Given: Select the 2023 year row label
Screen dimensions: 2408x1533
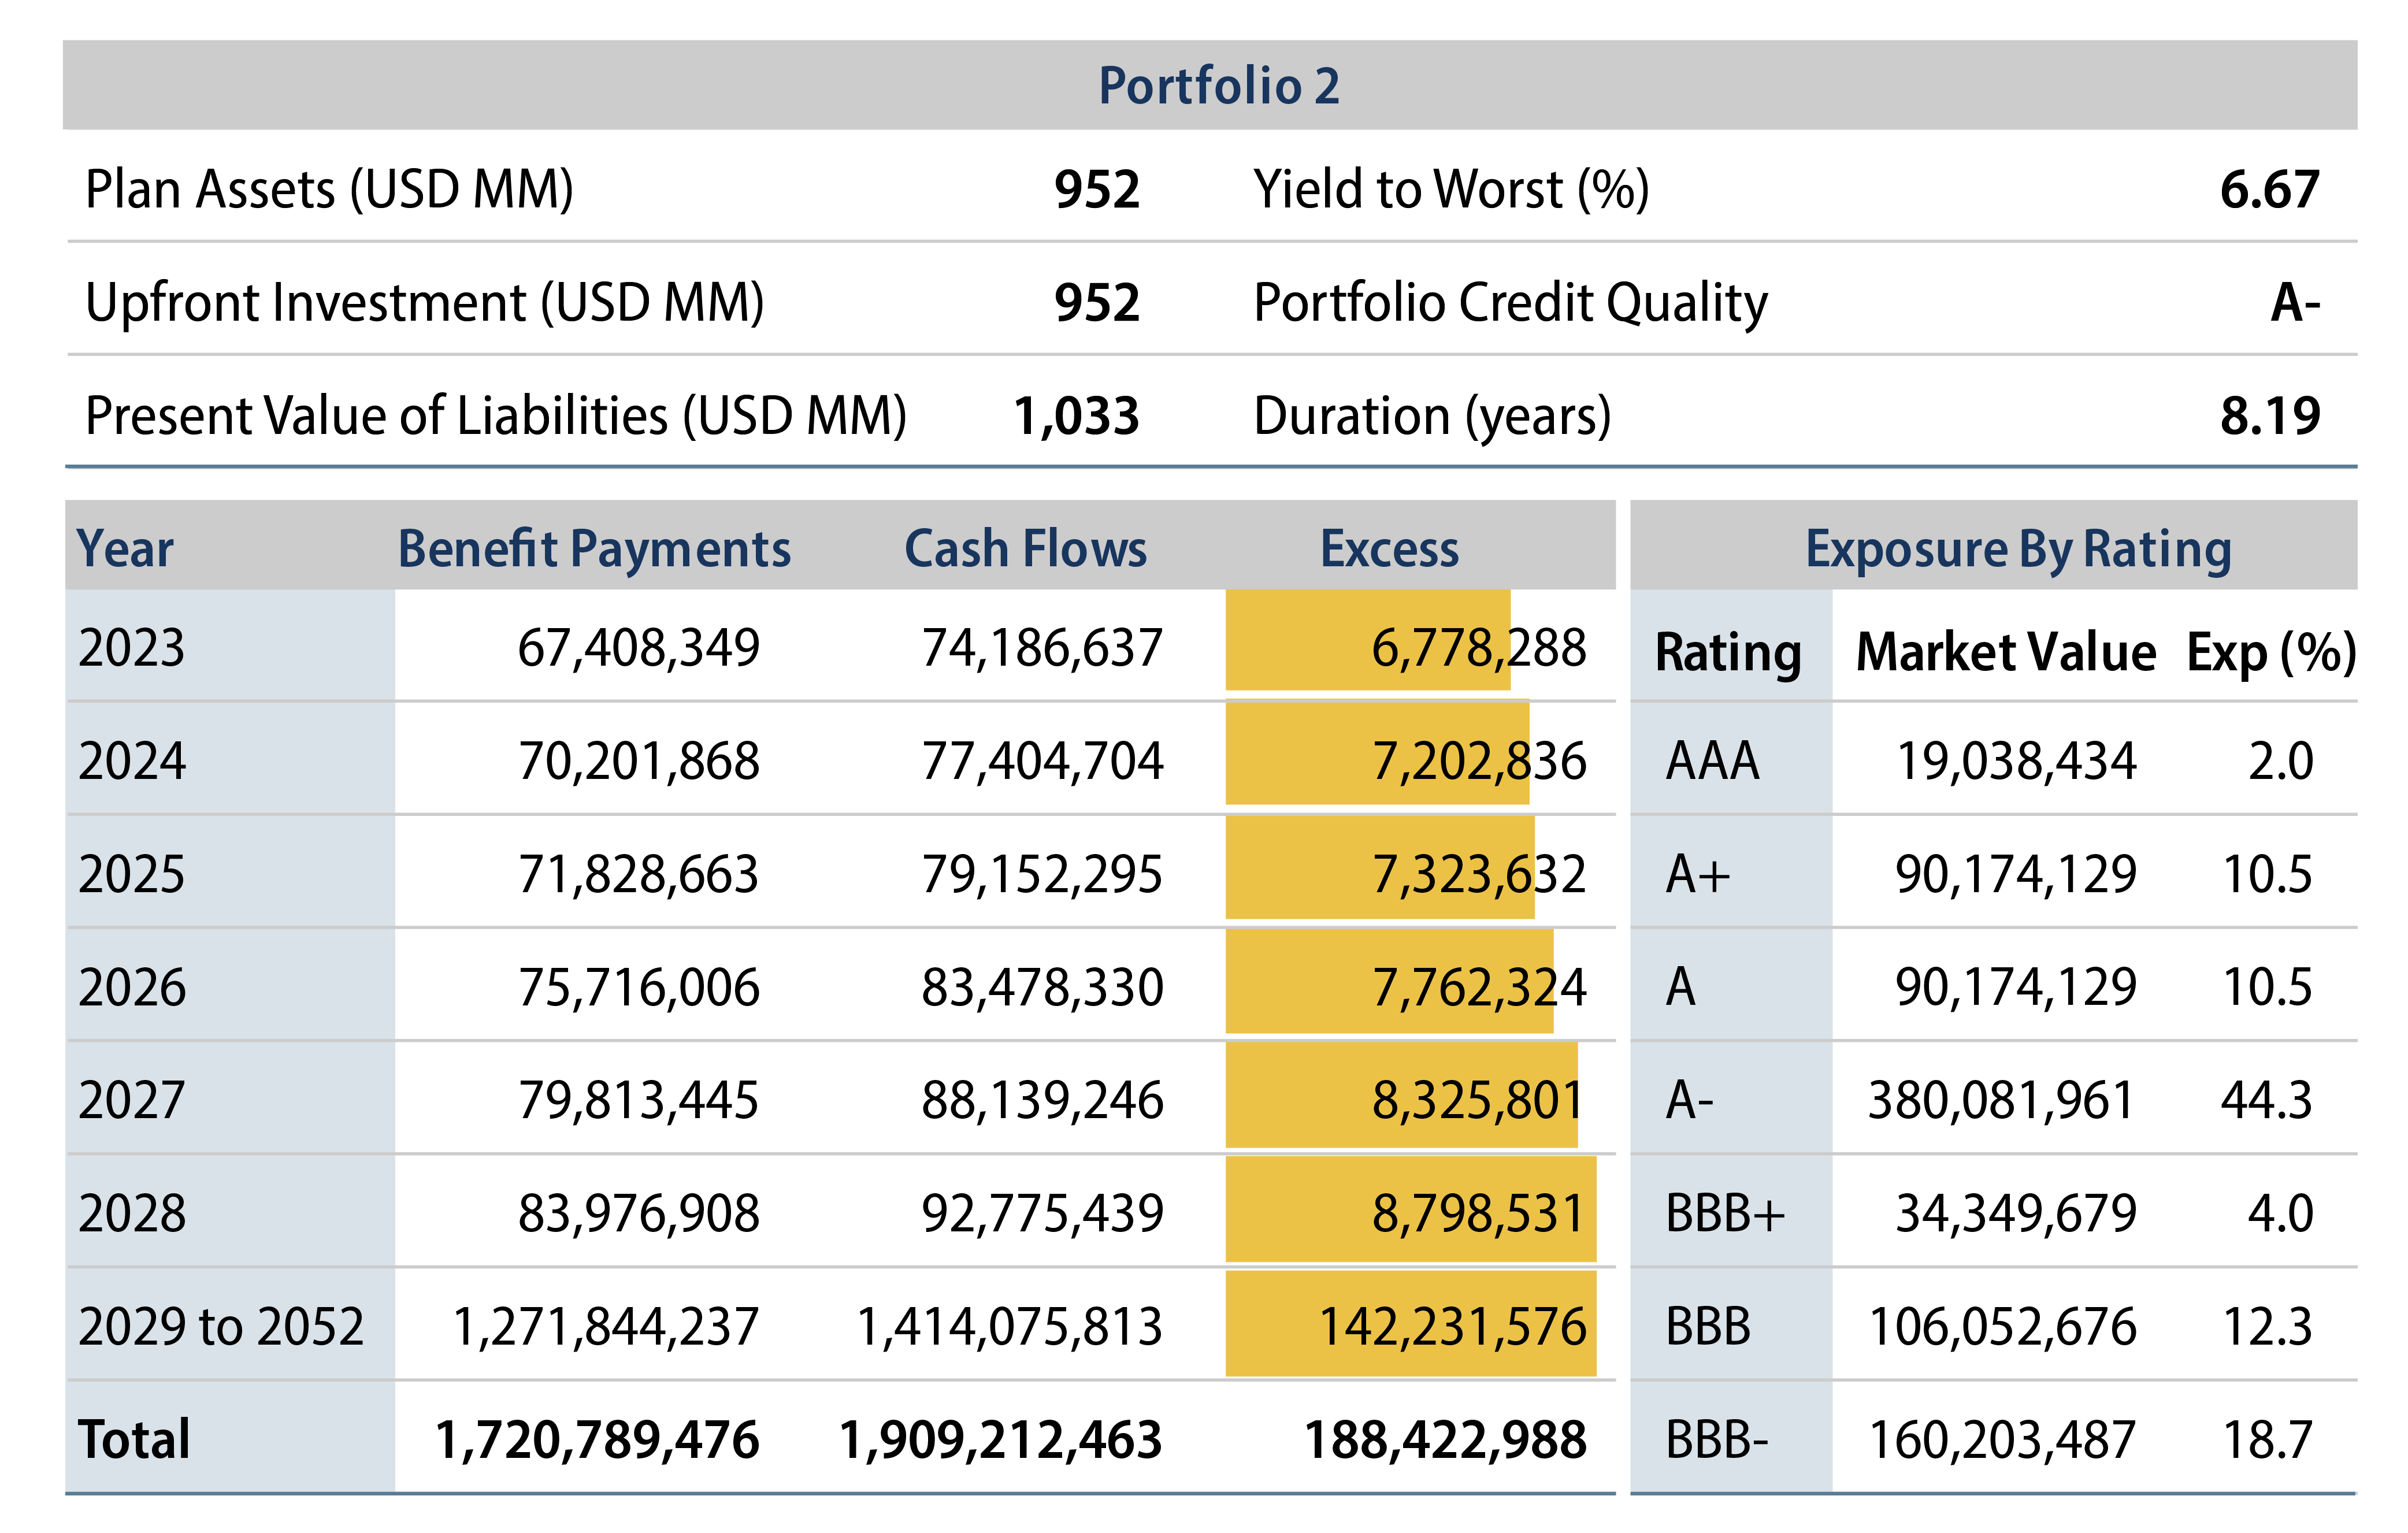Looking at the screenshot, I should click(132, 648).
